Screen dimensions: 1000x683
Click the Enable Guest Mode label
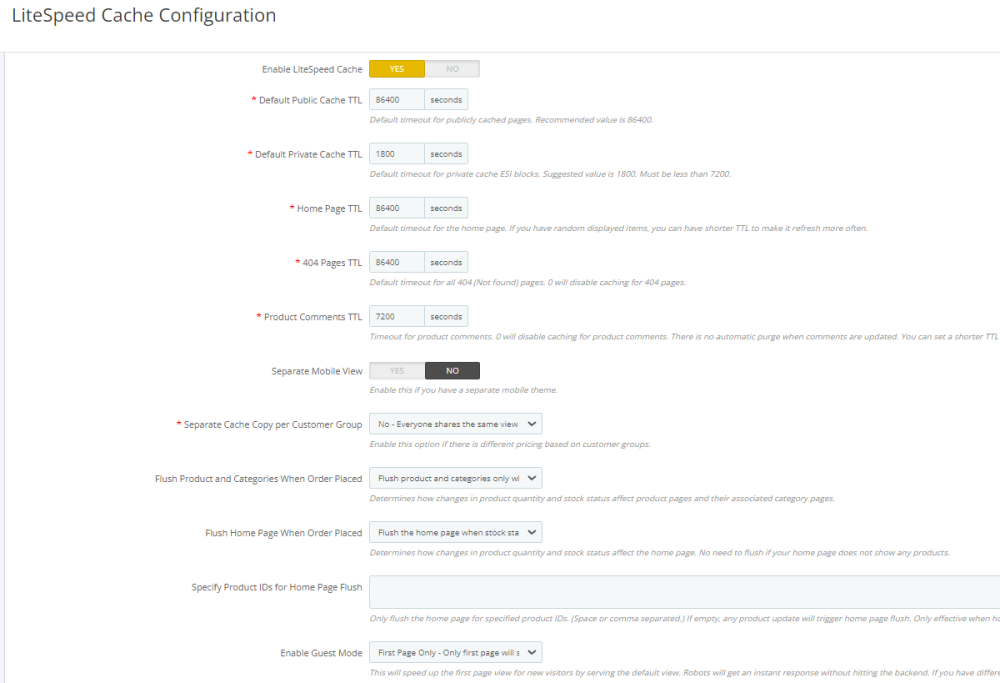[321, 653]
